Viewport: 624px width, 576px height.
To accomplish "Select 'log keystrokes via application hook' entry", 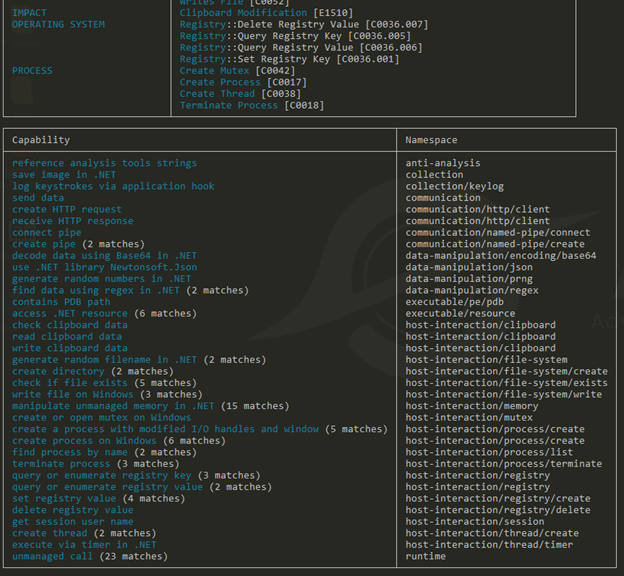I will (x=113, y=186).
